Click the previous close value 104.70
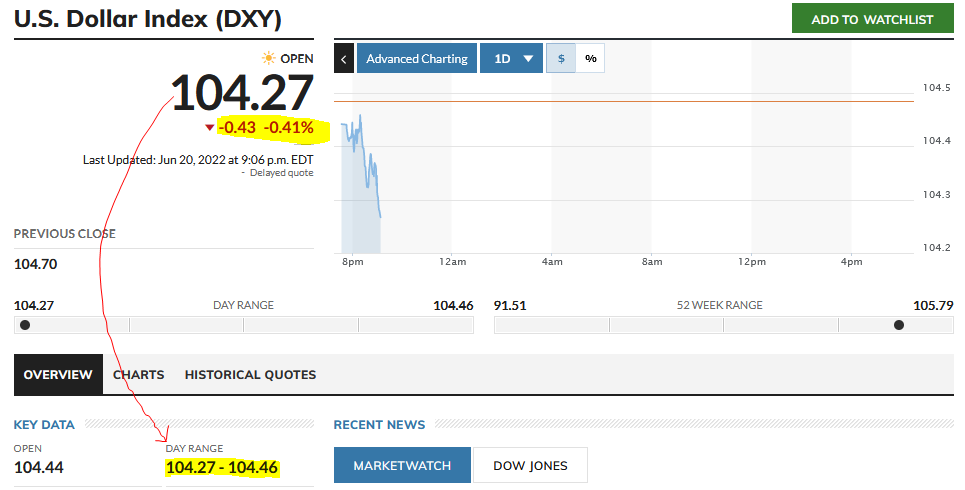965x490 pixels. 35,264
